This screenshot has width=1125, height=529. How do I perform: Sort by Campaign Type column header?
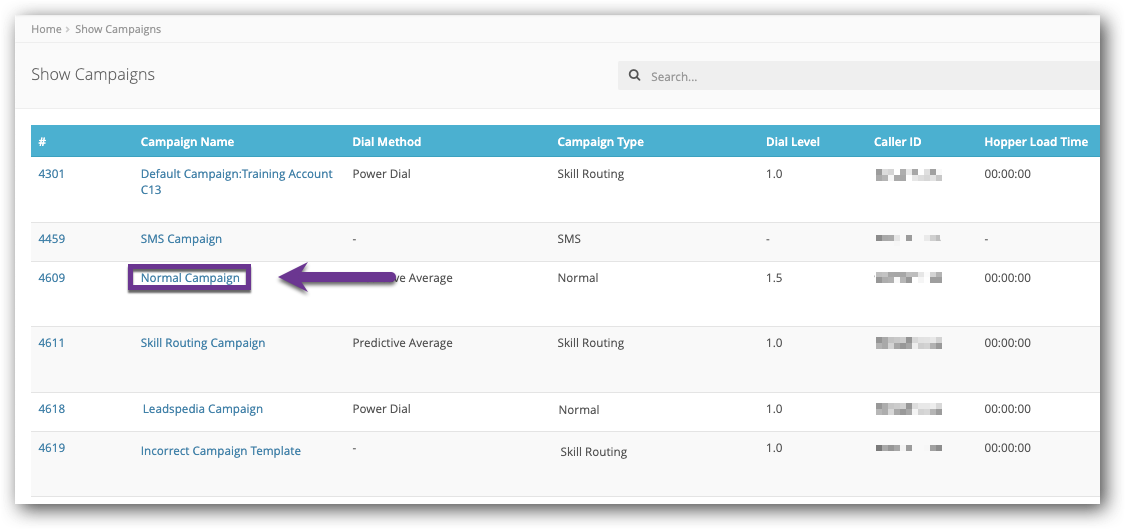pos(600,142)
